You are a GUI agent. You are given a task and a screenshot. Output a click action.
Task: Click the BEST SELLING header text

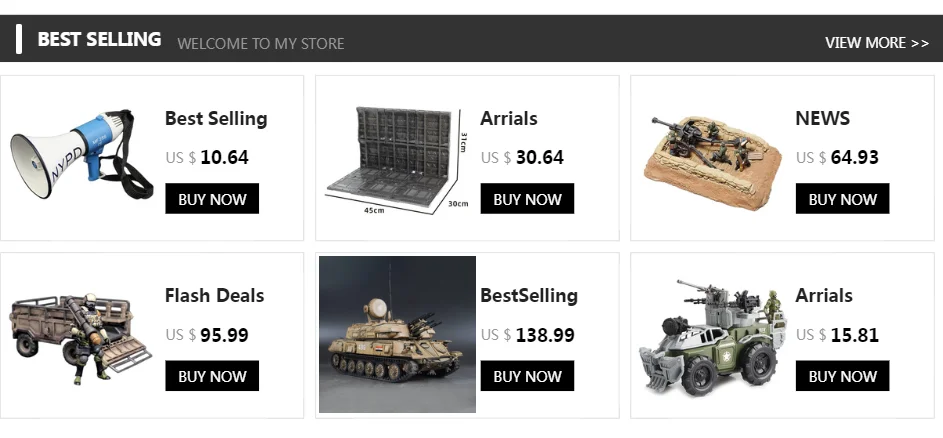(x=99, y=39)
